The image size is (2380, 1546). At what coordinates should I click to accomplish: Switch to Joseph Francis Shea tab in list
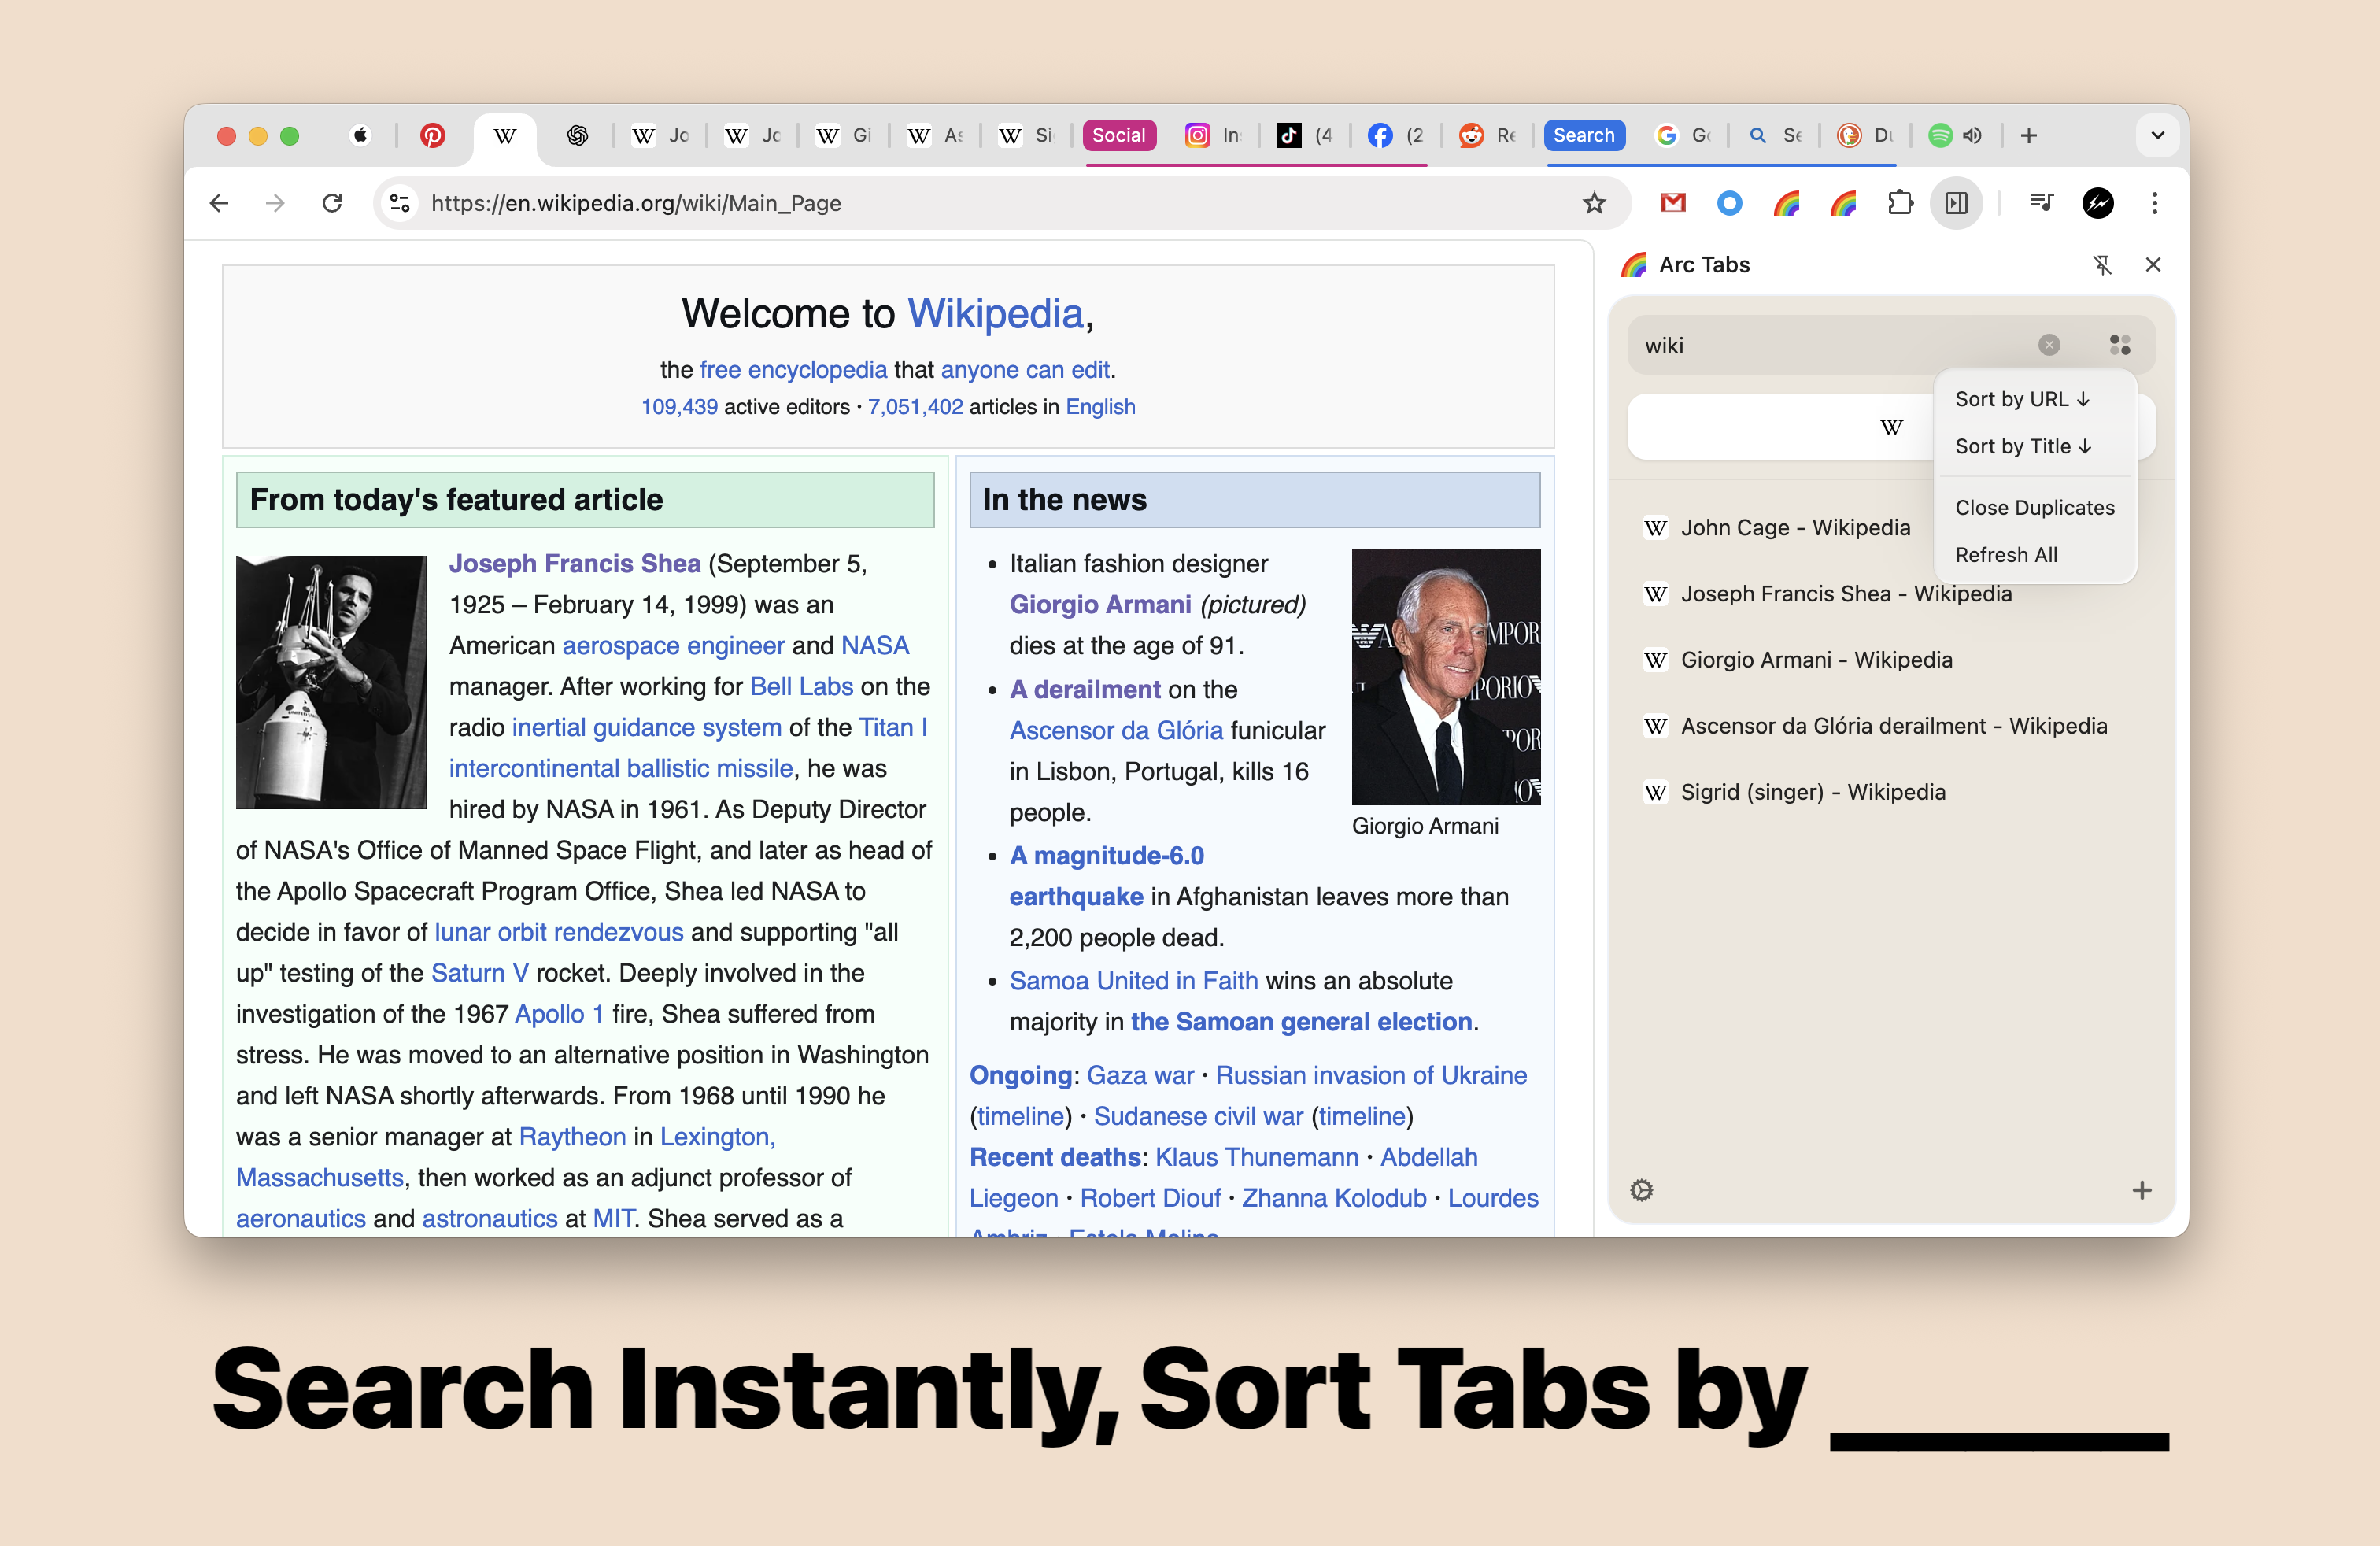pyautogui.click(x=1891, y=594)
